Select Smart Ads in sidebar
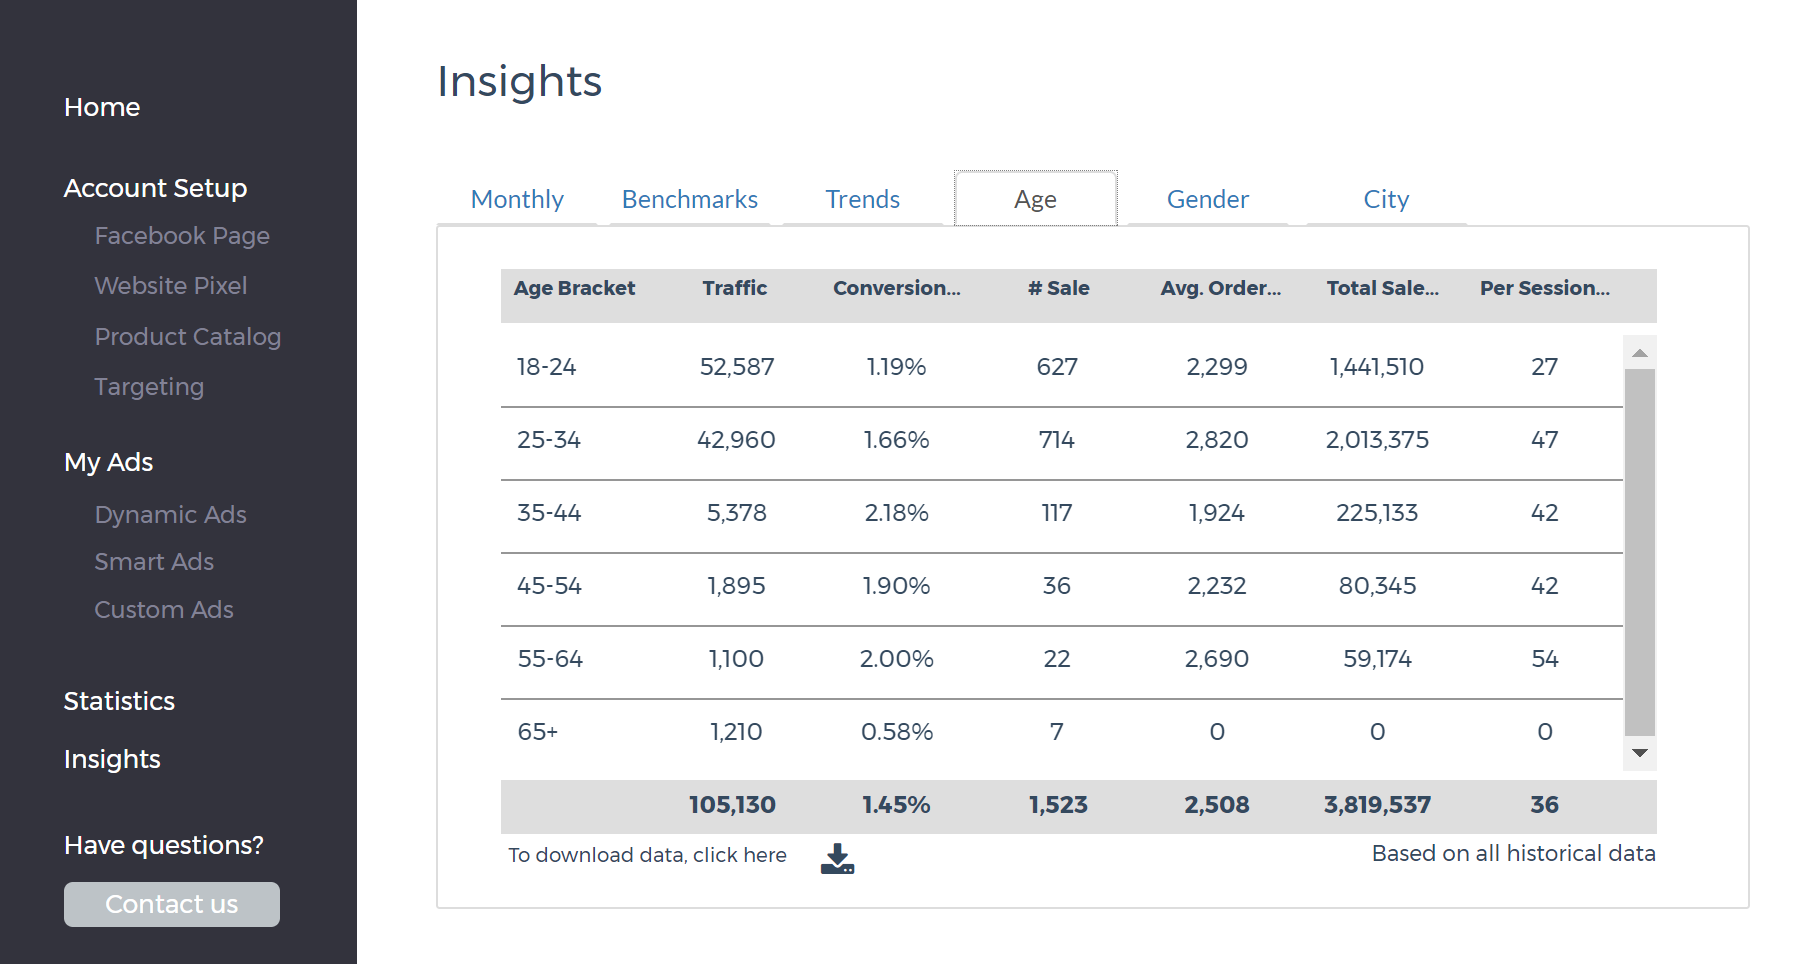The image size is (1812, 964). point(154,562)
